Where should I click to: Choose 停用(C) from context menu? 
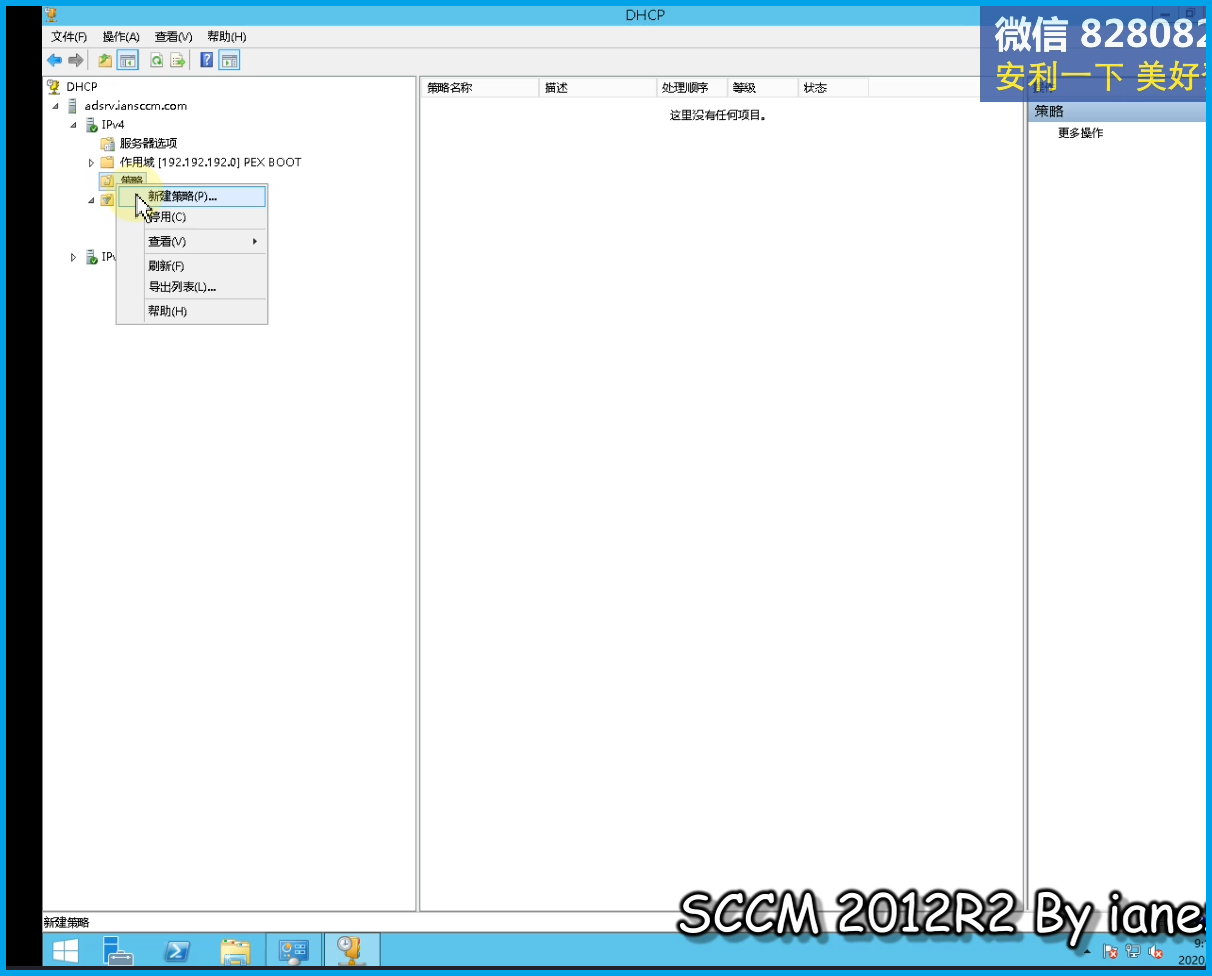(192, 217)
